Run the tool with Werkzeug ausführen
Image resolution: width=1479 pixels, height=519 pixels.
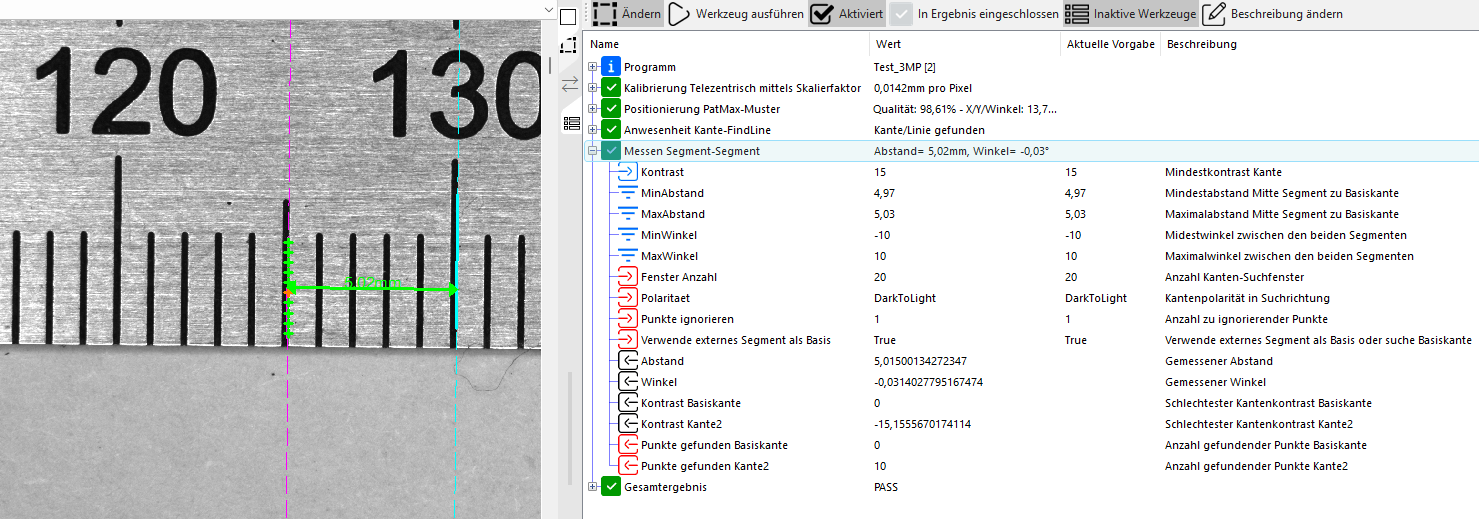679,14
